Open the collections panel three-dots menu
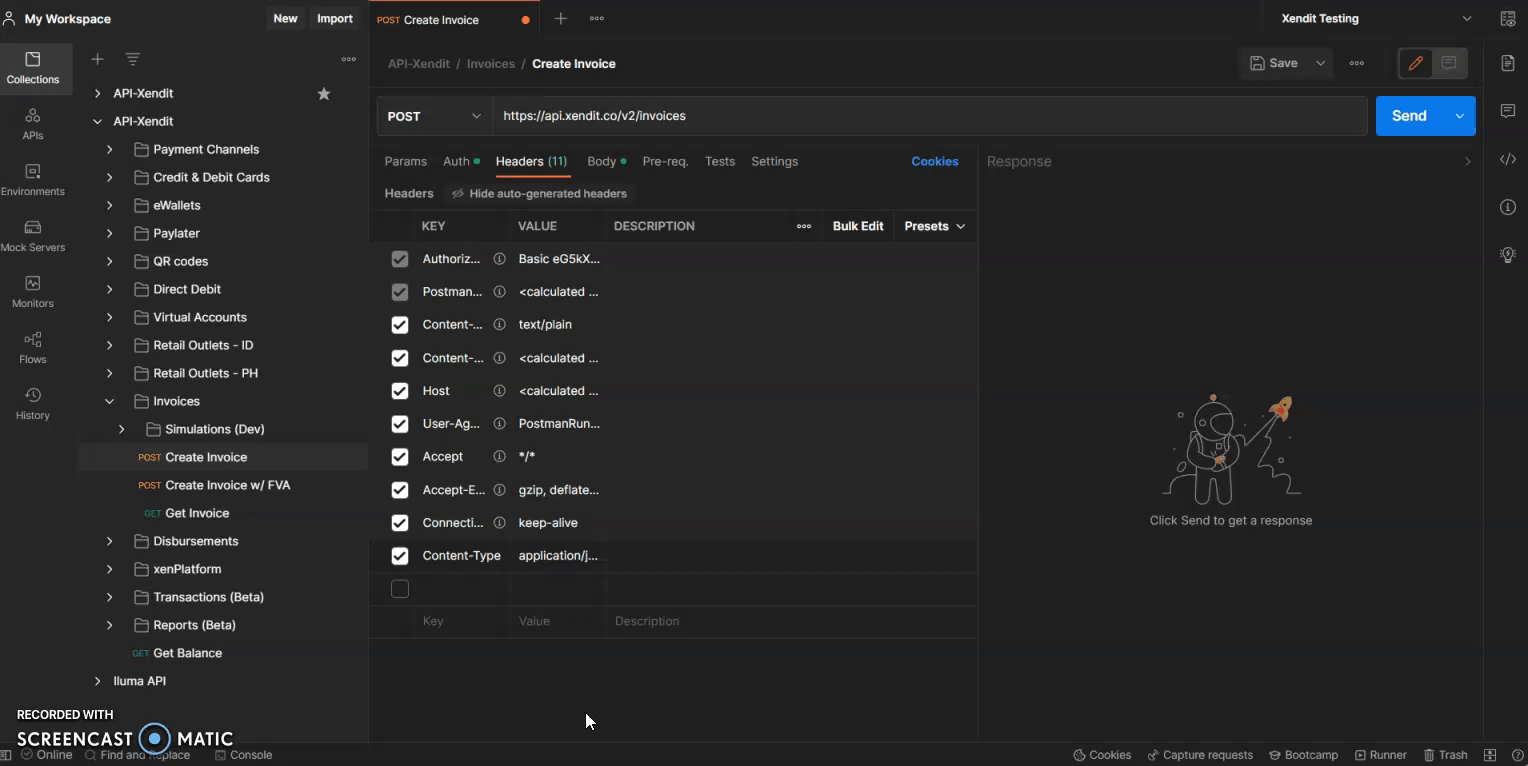Viewport: 1528px width, 766px height. click(348, 59)
